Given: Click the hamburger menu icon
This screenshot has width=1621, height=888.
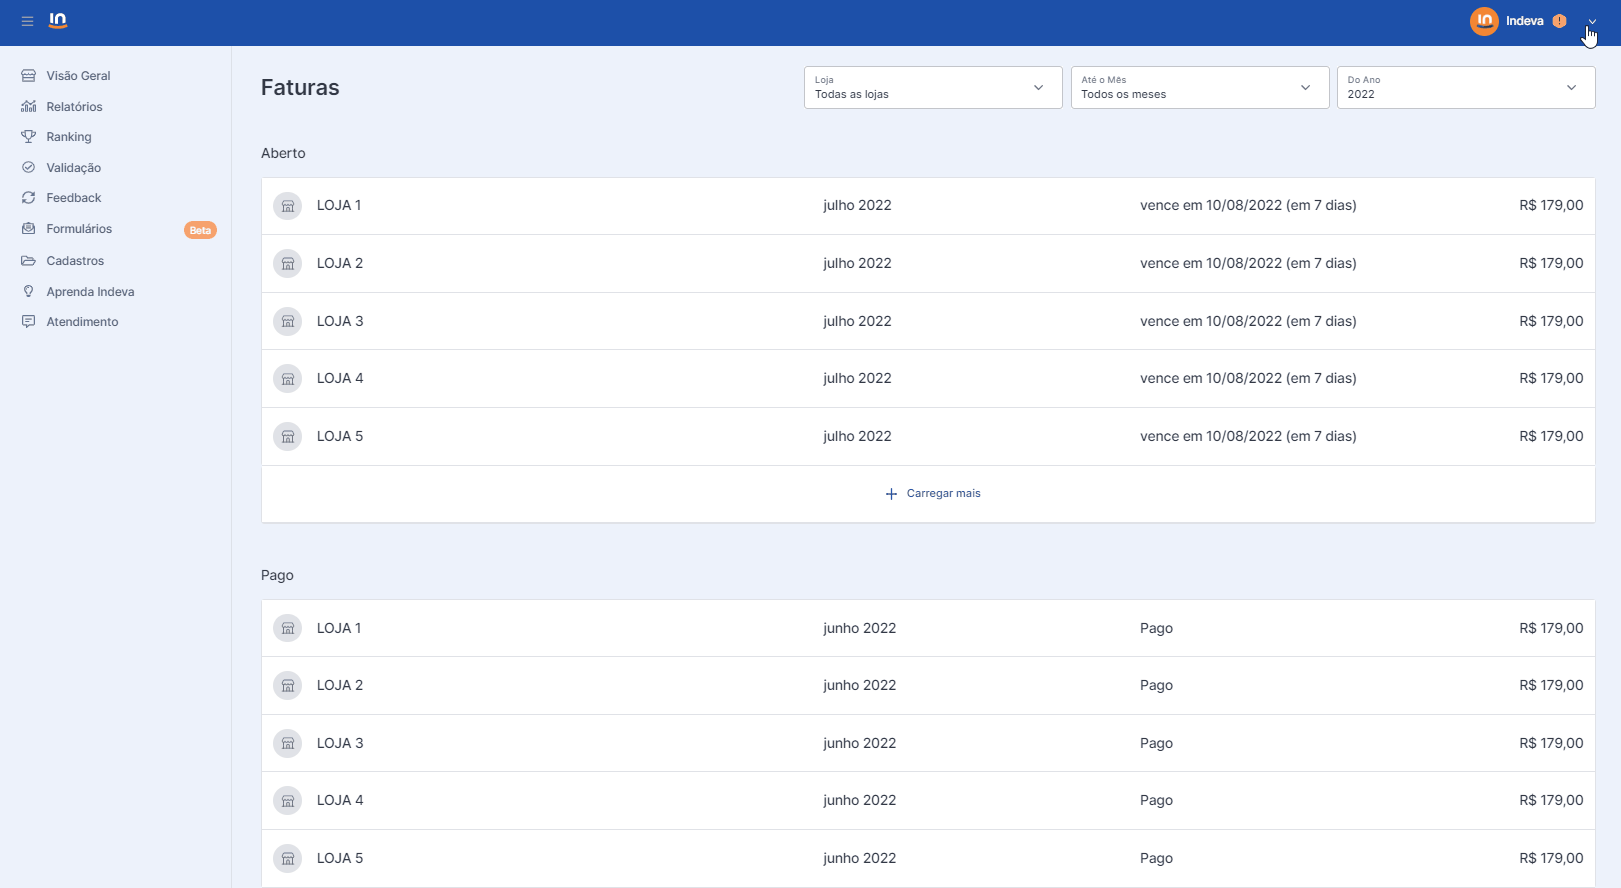Looking at the screenshot, I should [27, 21].
